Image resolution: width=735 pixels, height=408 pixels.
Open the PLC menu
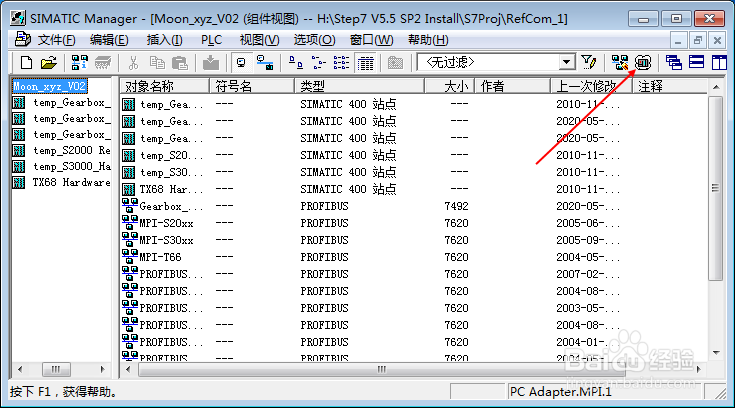[x=211, y=40]
